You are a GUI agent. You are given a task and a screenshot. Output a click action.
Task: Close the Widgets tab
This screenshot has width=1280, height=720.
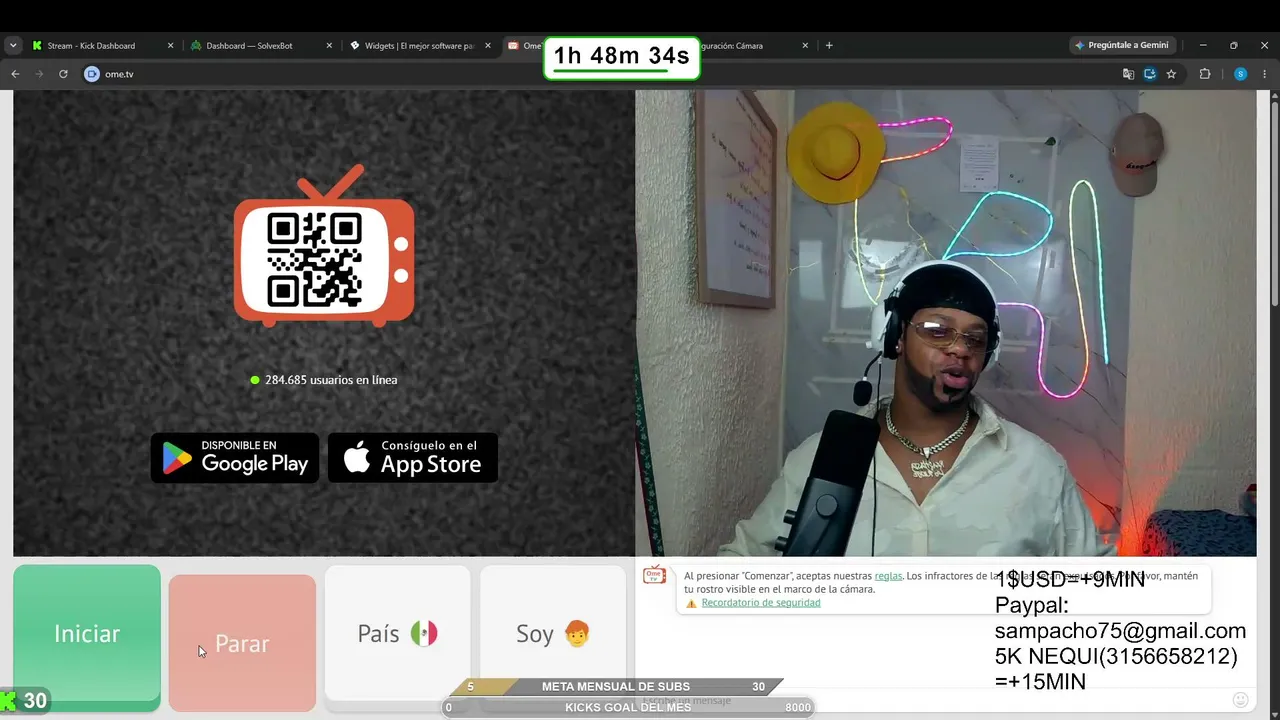(x=488, y=46)
